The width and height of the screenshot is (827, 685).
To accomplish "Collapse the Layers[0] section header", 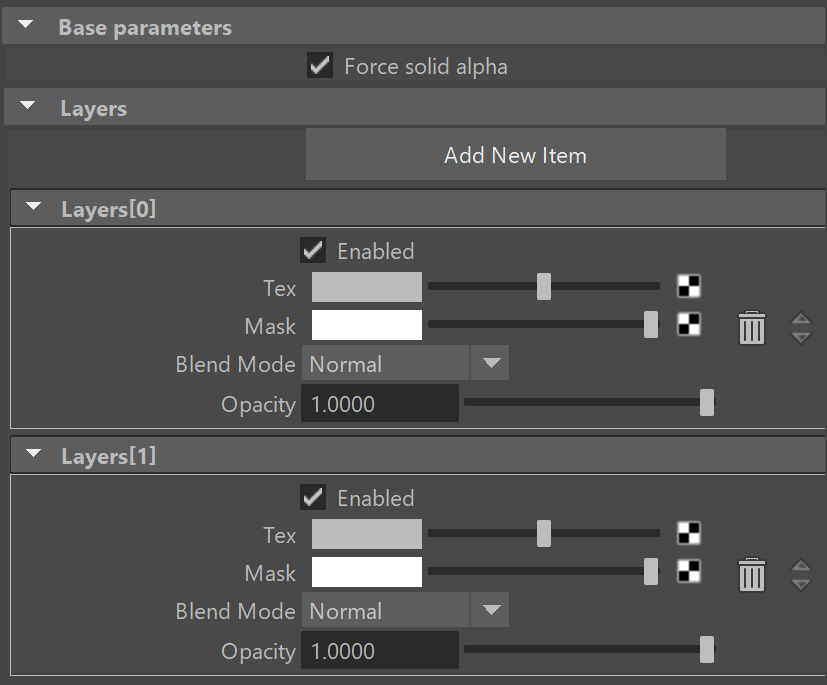I will point(33,206).
